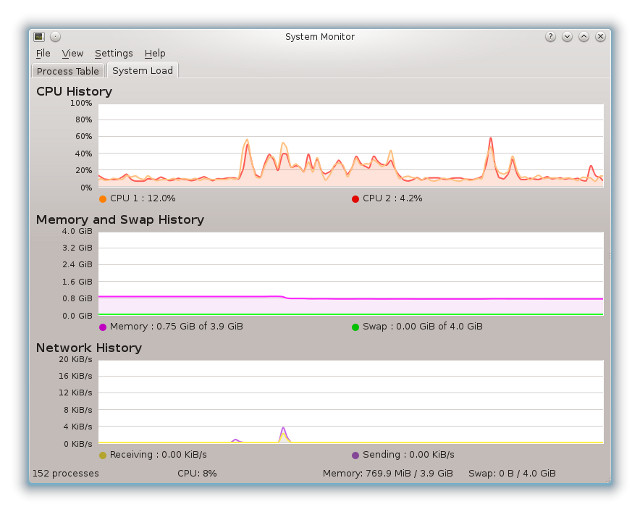Click the purple Sending legend dot
The height and width of the screenshot is (512, 640).
point(355,455)
